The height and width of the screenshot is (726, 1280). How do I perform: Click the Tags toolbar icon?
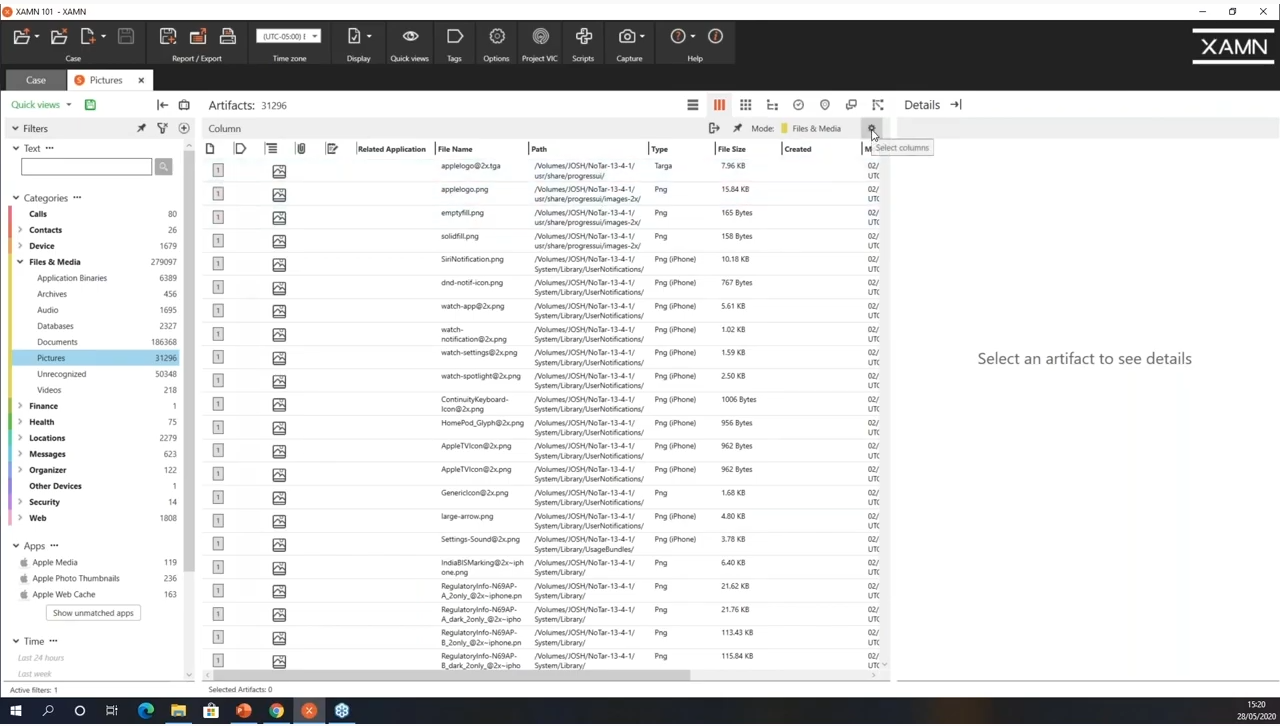(x=455, y=37)
